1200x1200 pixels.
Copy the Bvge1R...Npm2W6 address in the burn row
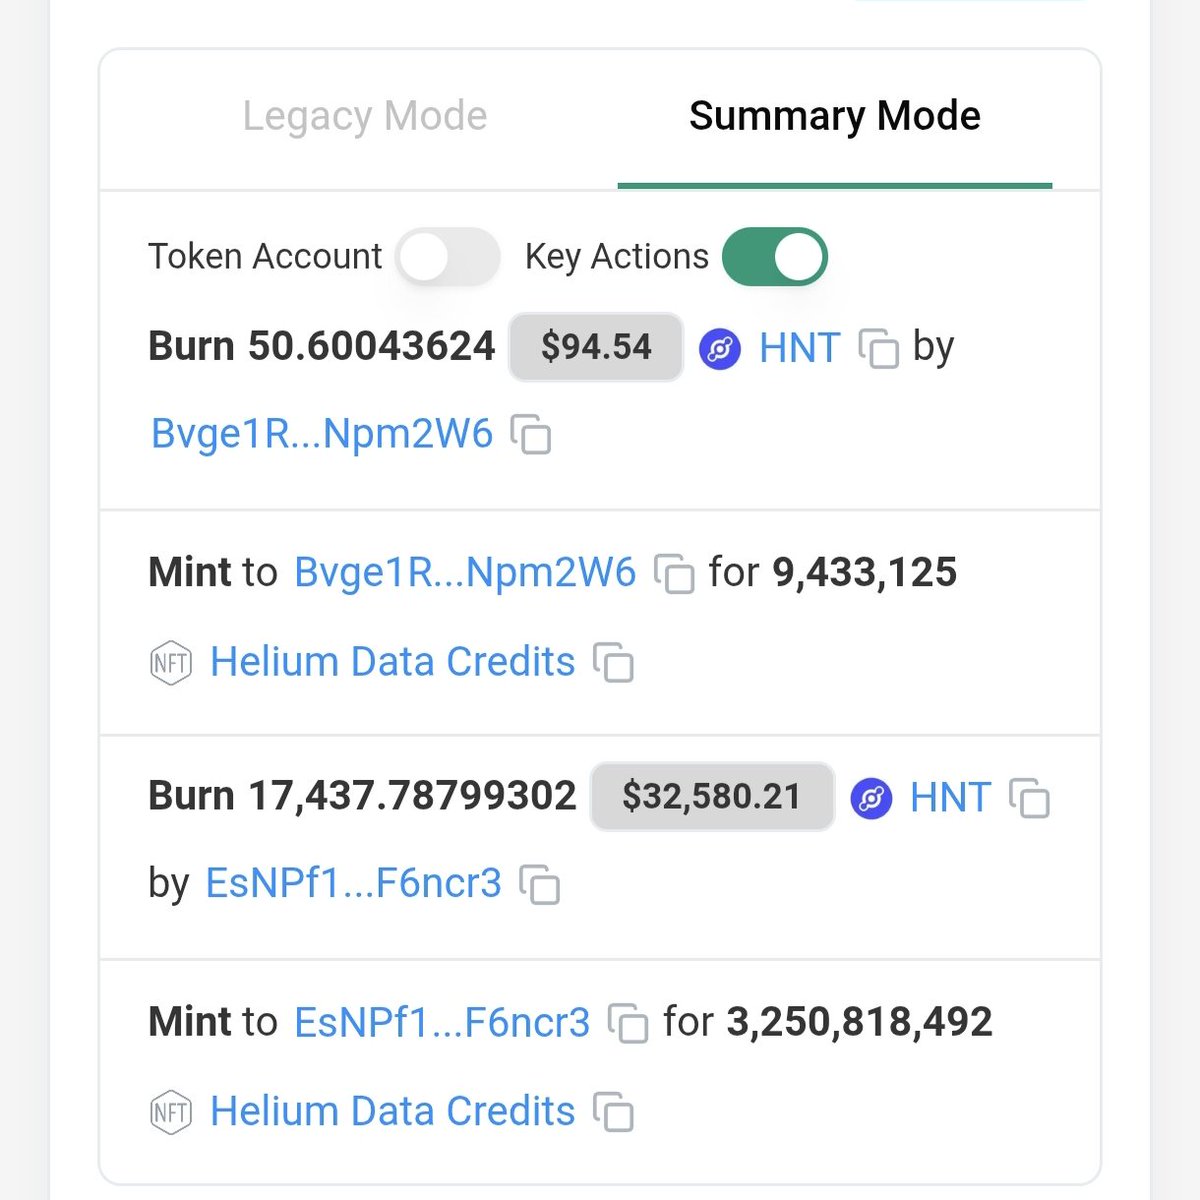click(531, 435)
